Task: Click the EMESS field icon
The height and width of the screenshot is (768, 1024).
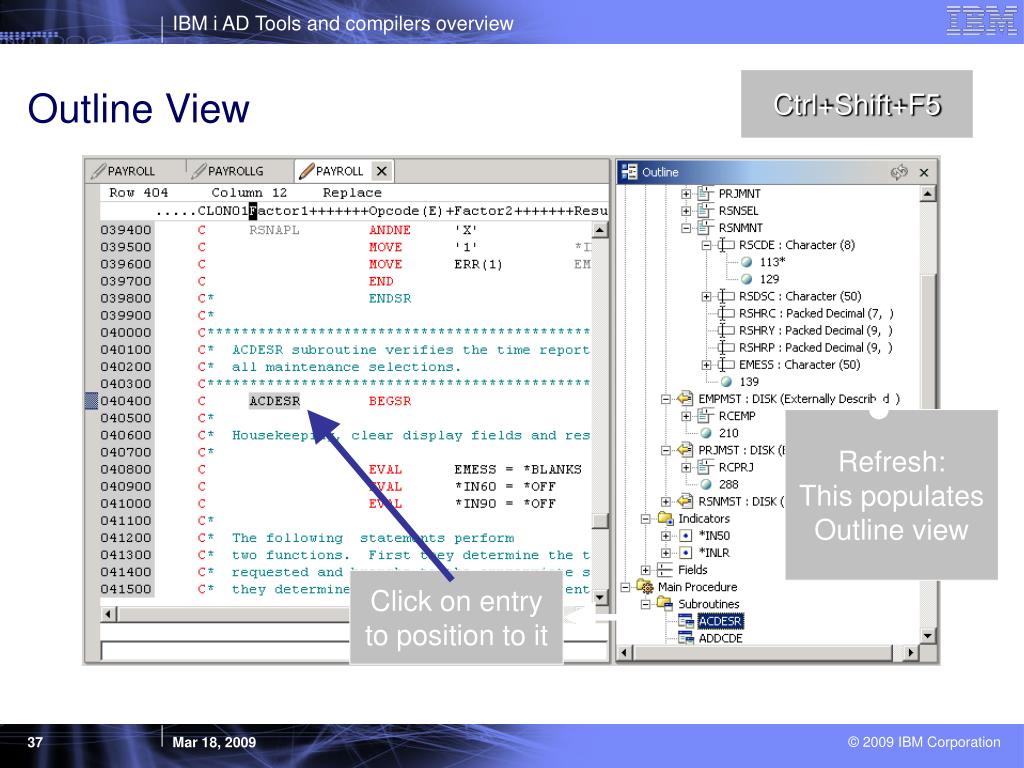Action: (x=726, y=364)
